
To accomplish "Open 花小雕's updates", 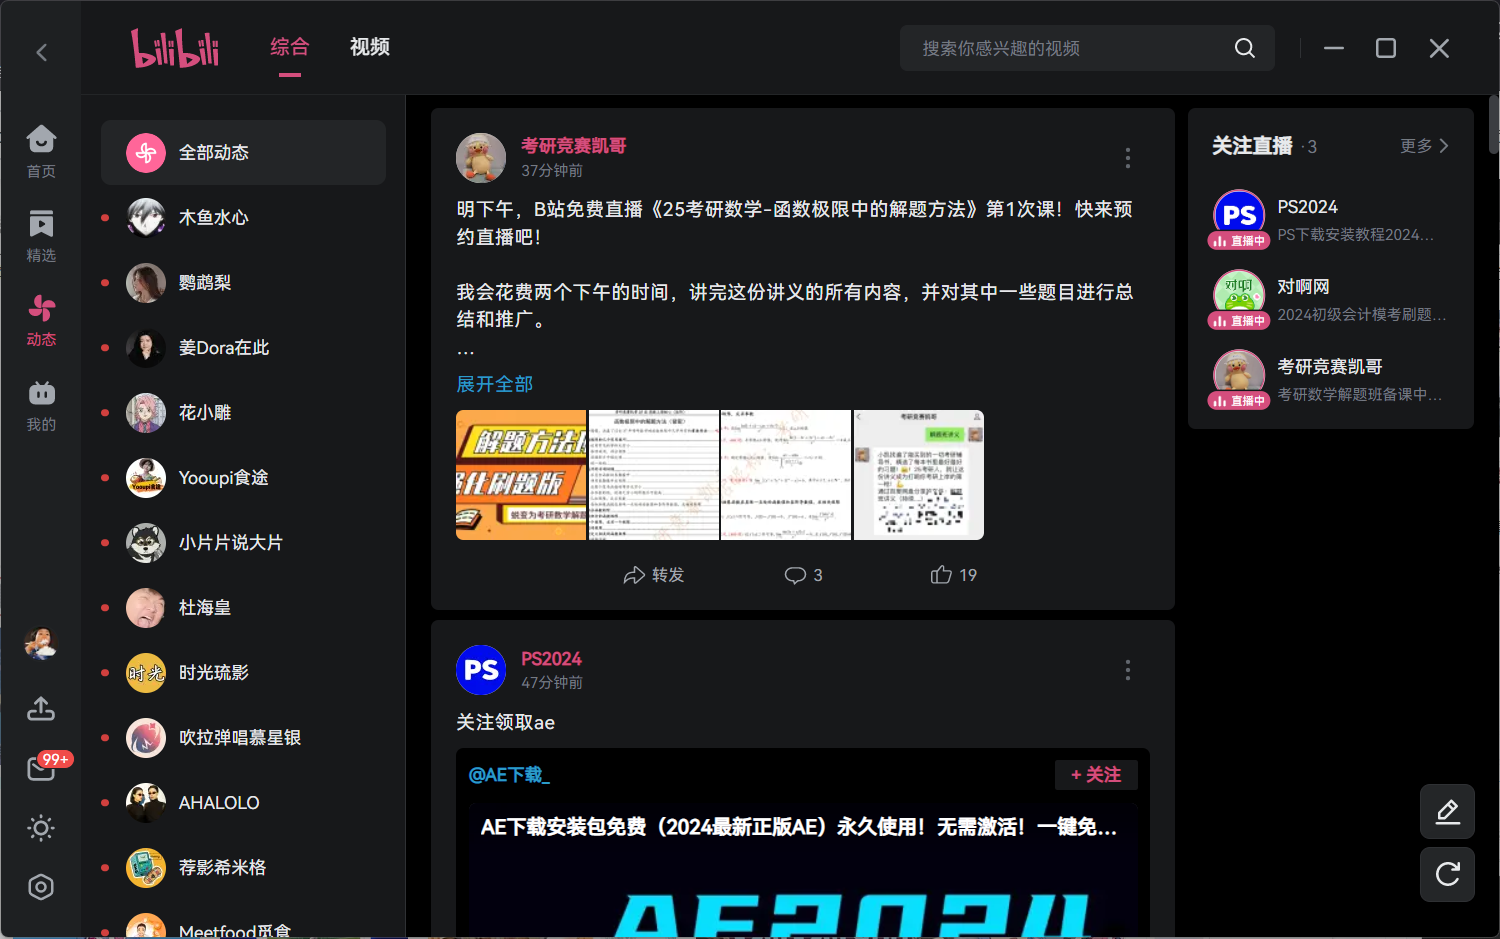I will [243, 412].
